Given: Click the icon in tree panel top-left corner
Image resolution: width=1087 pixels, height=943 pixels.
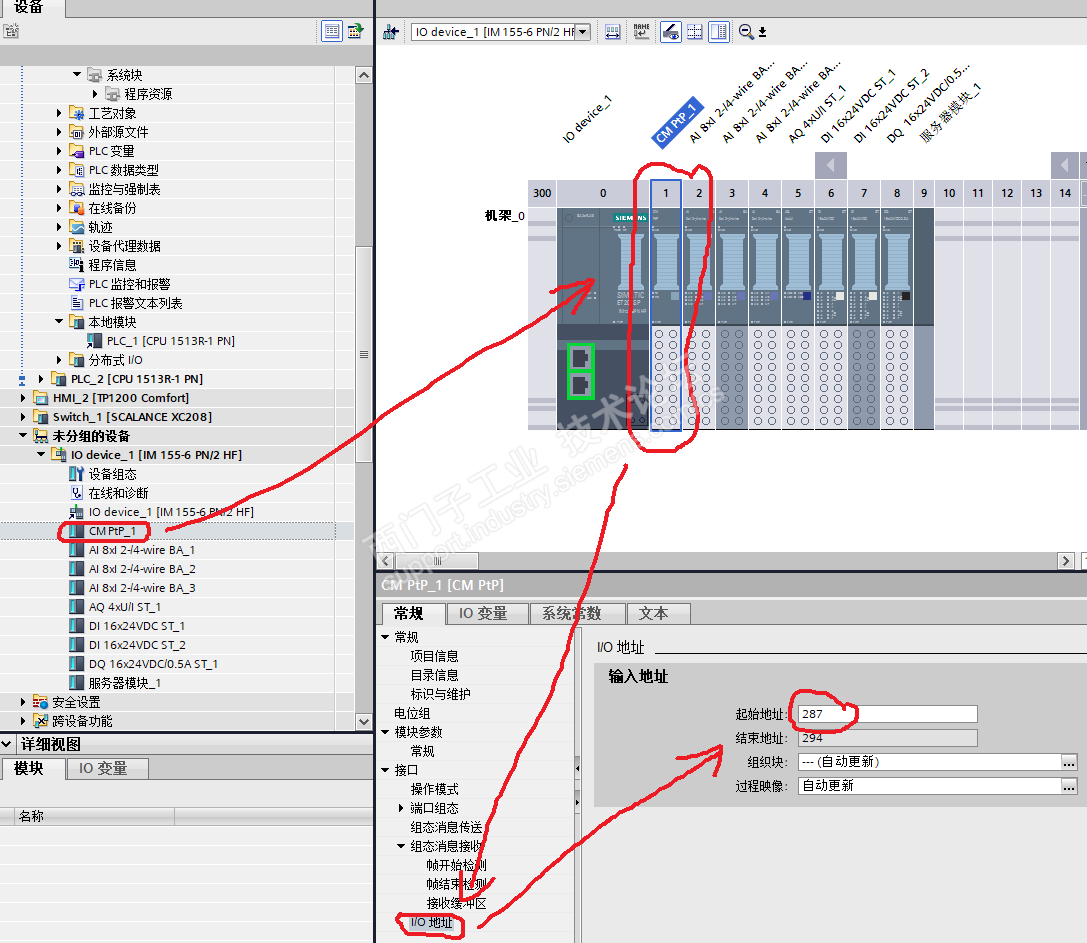Looking at the screenshot, I should click(10, 31).
